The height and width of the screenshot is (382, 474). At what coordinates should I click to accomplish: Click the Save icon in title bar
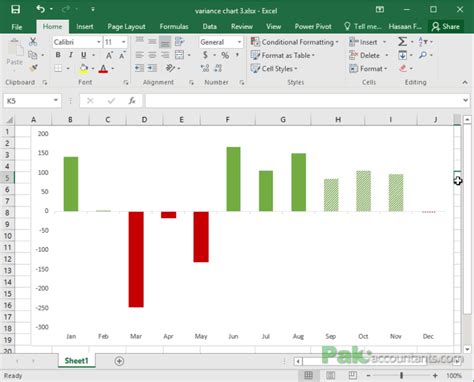click(x=15, y=9)
